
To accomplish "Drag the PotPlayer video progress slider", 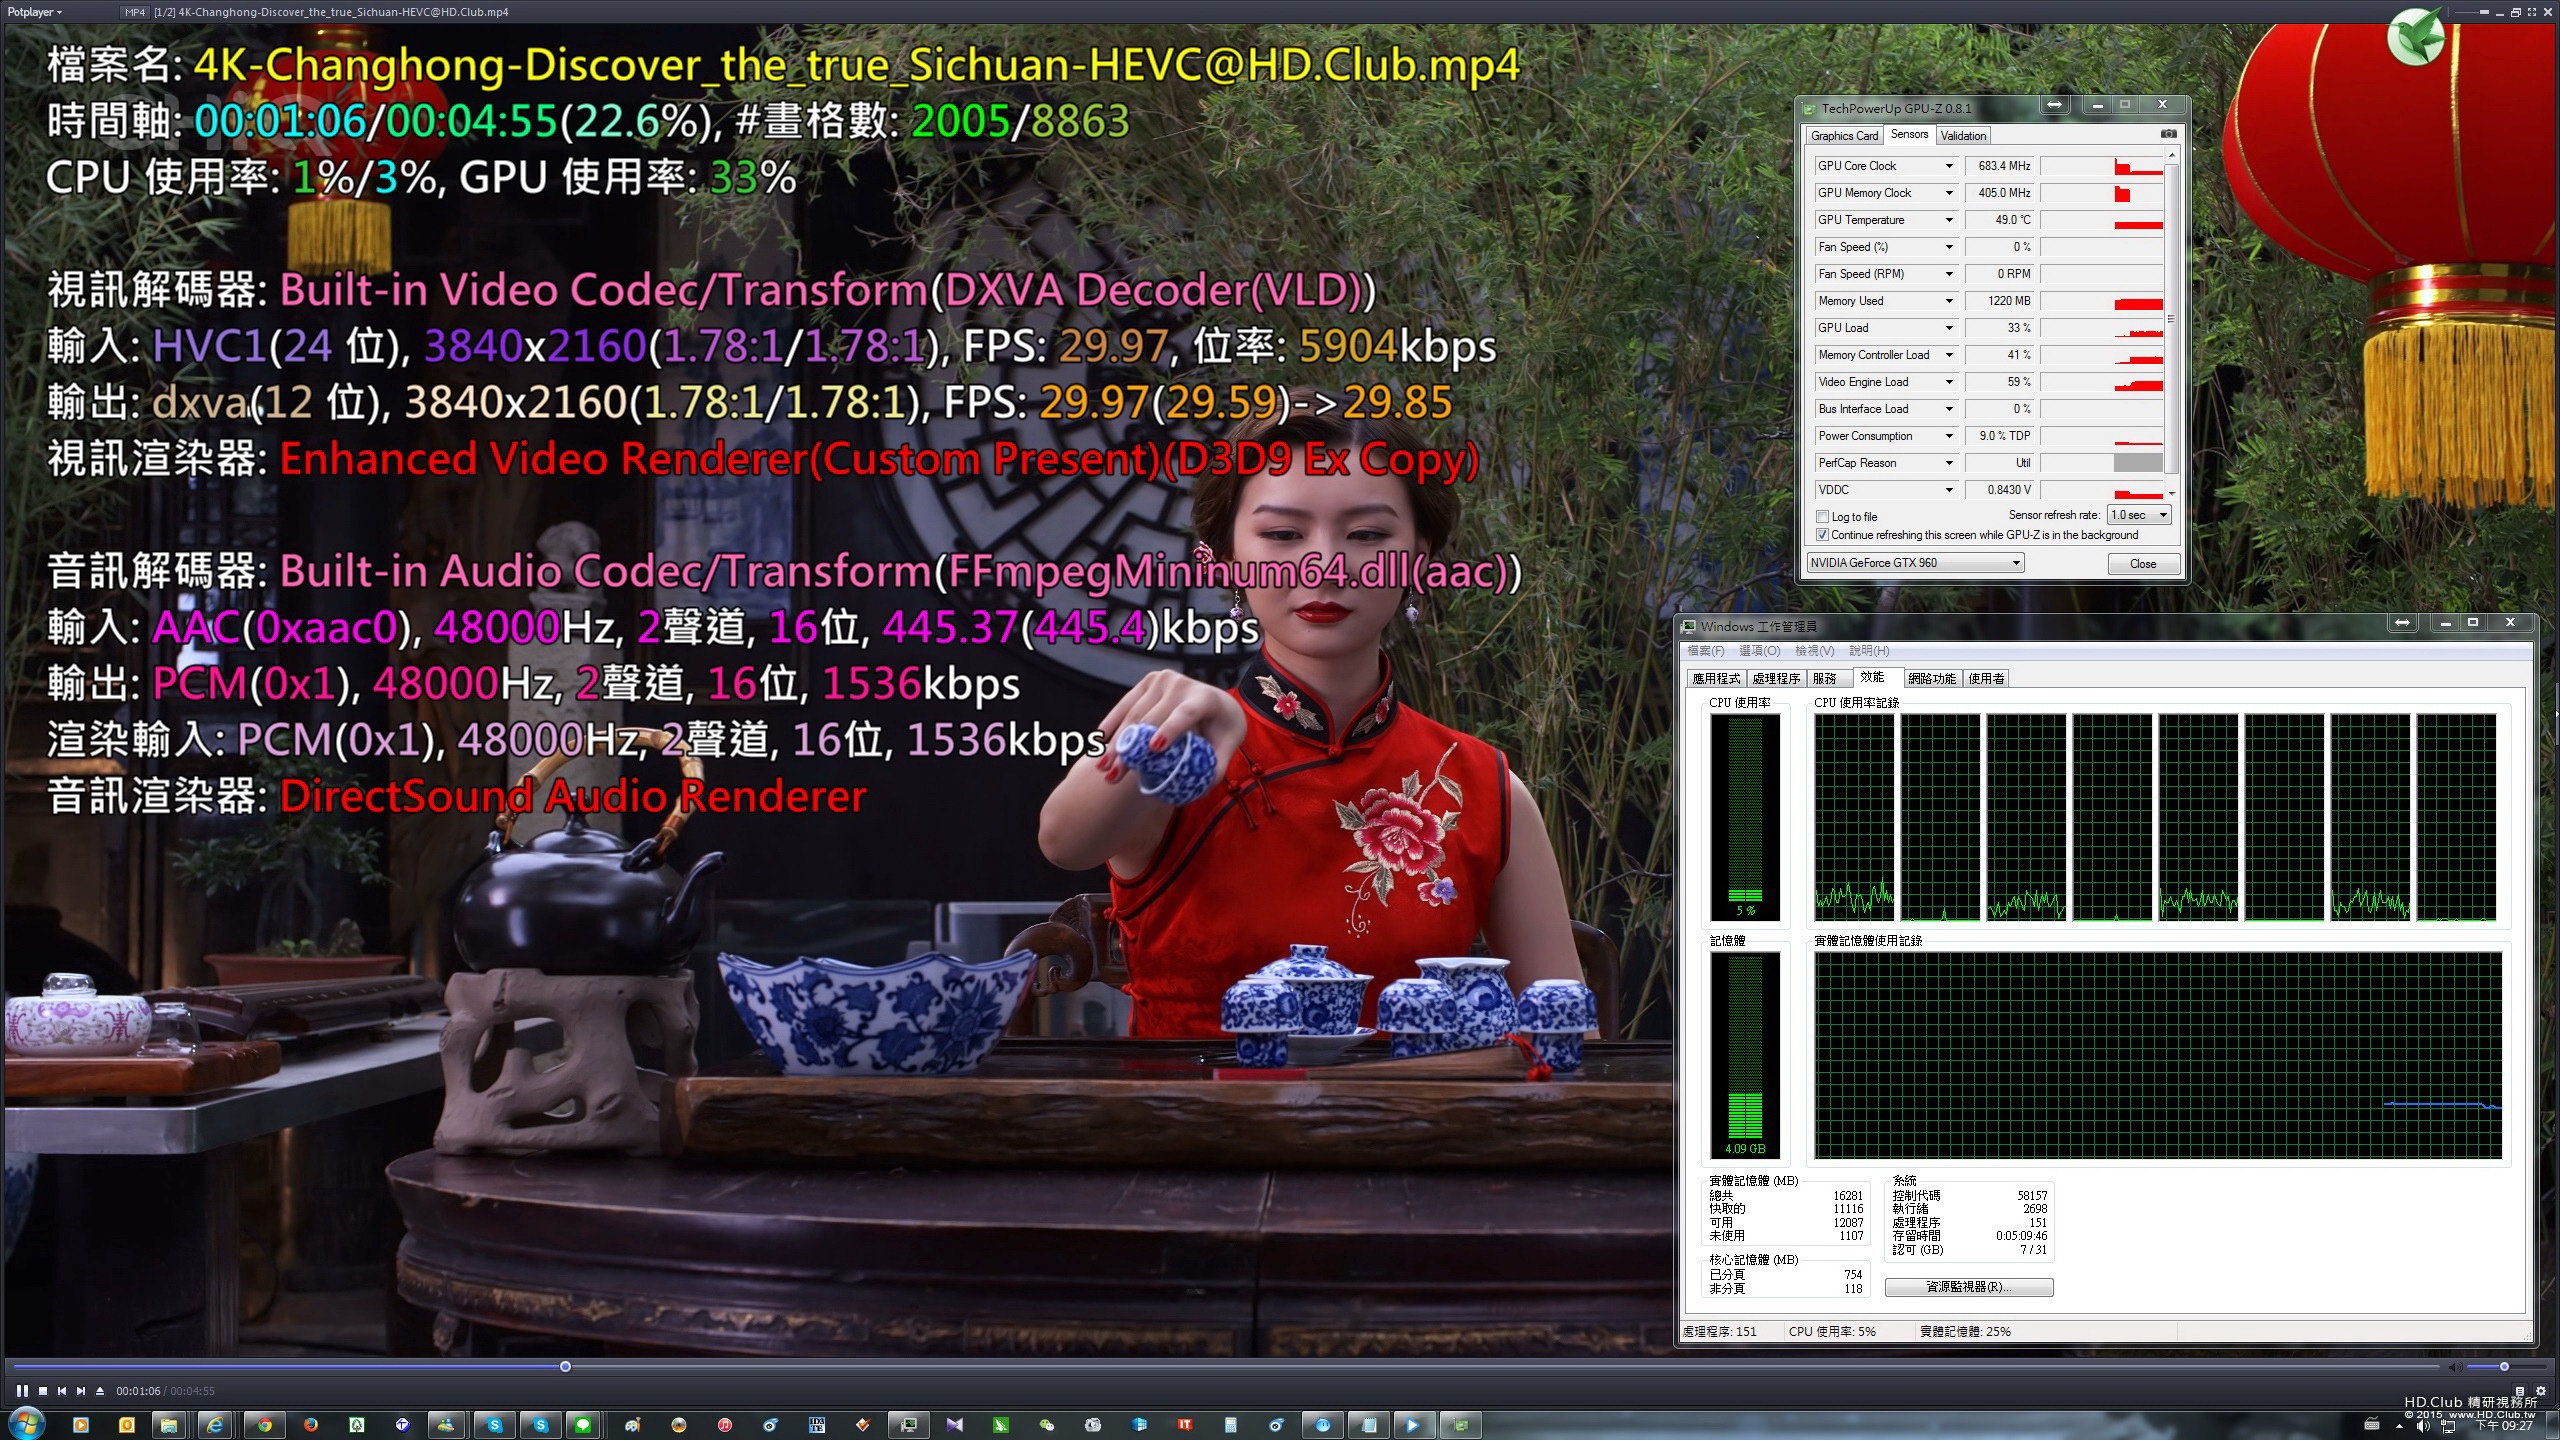I will click(x=564, y=1366).
